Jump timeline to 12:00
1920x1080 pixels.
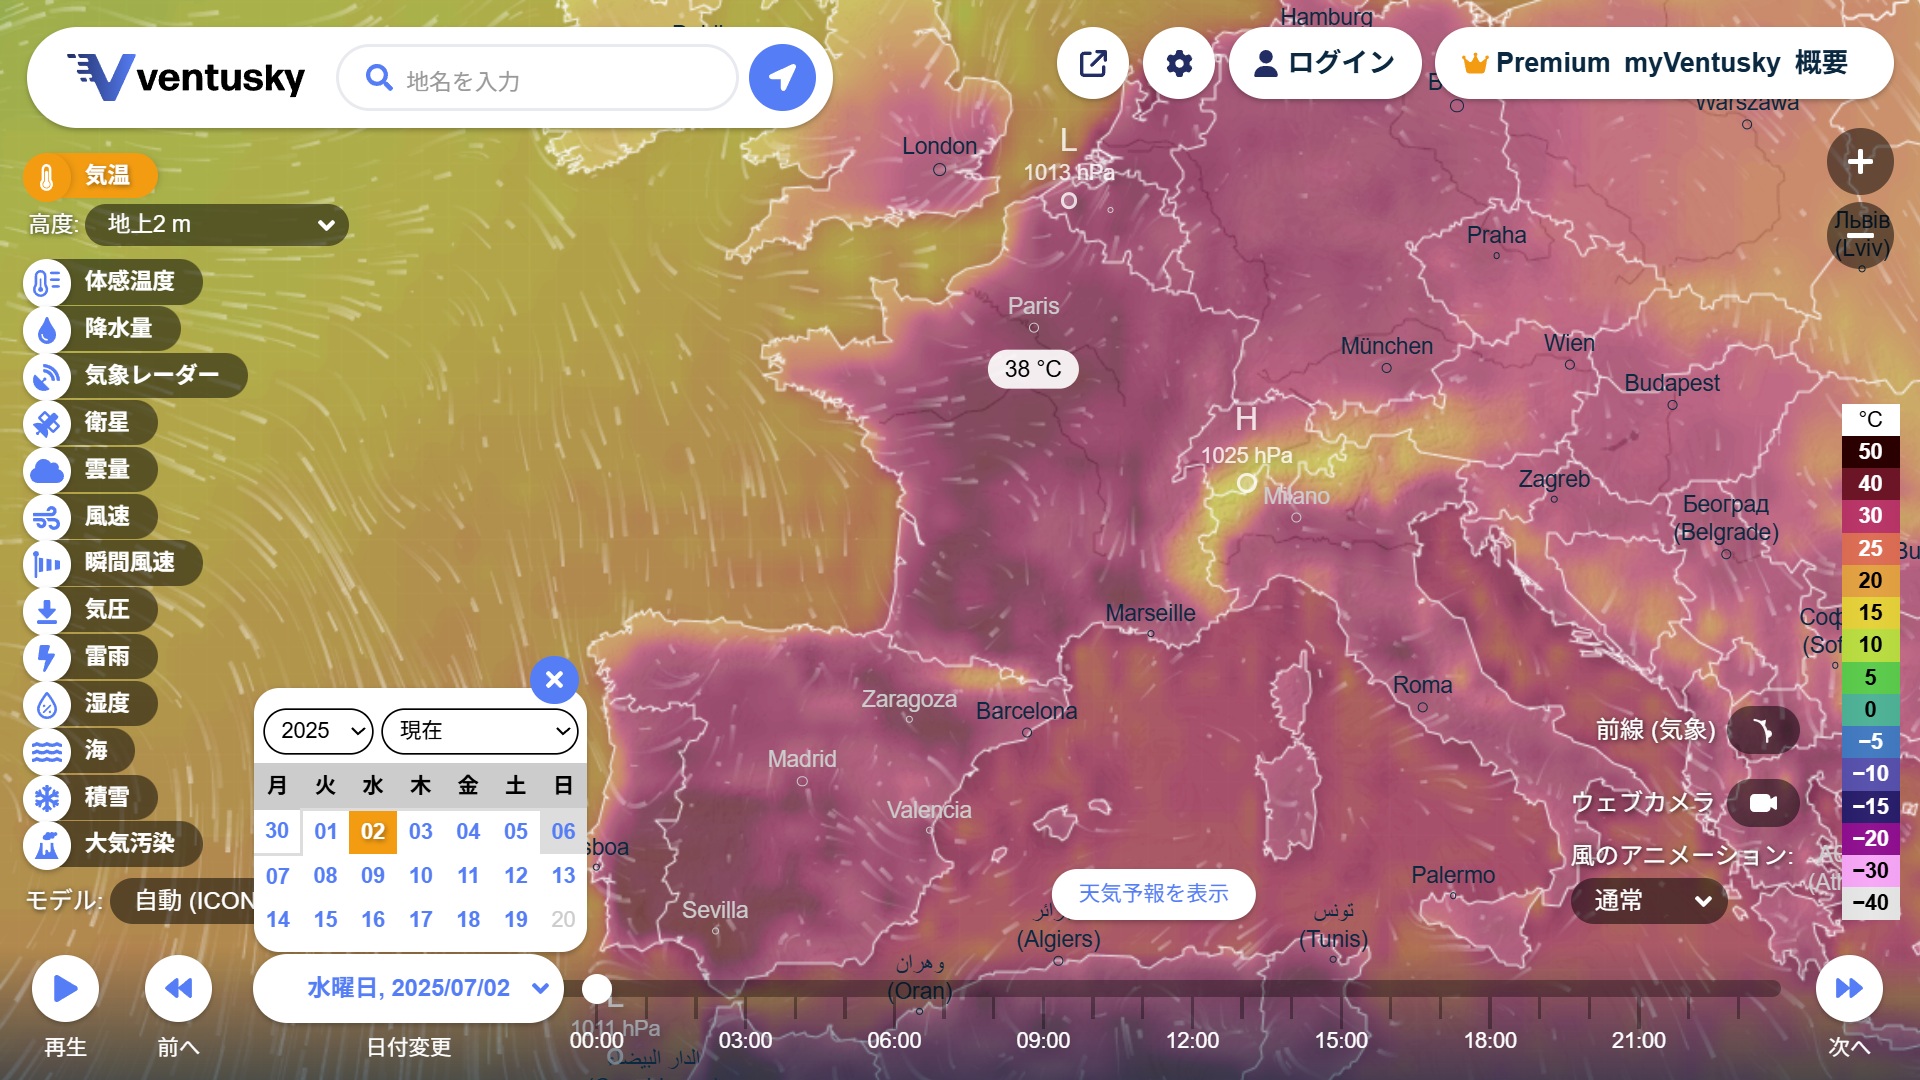[1192, 1041]
